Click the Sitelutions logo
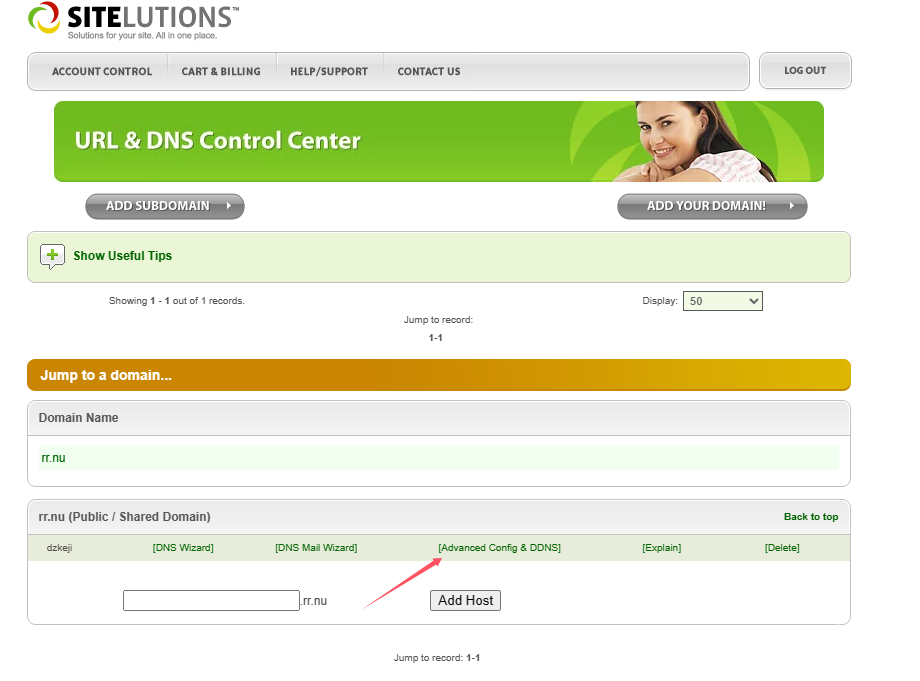The image size is (920, 681). [x=133, y=21]
